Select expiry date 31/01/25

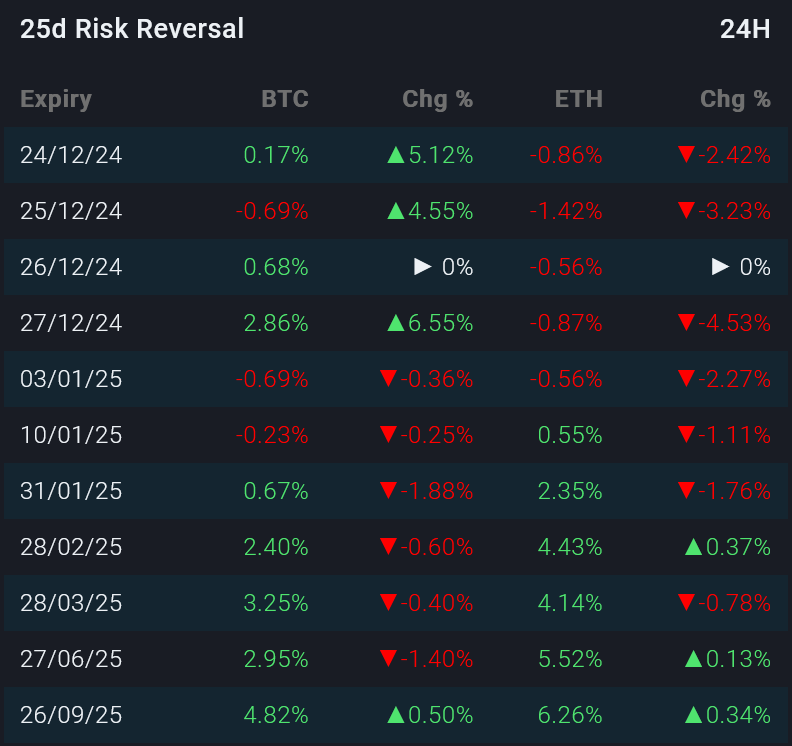71,491
